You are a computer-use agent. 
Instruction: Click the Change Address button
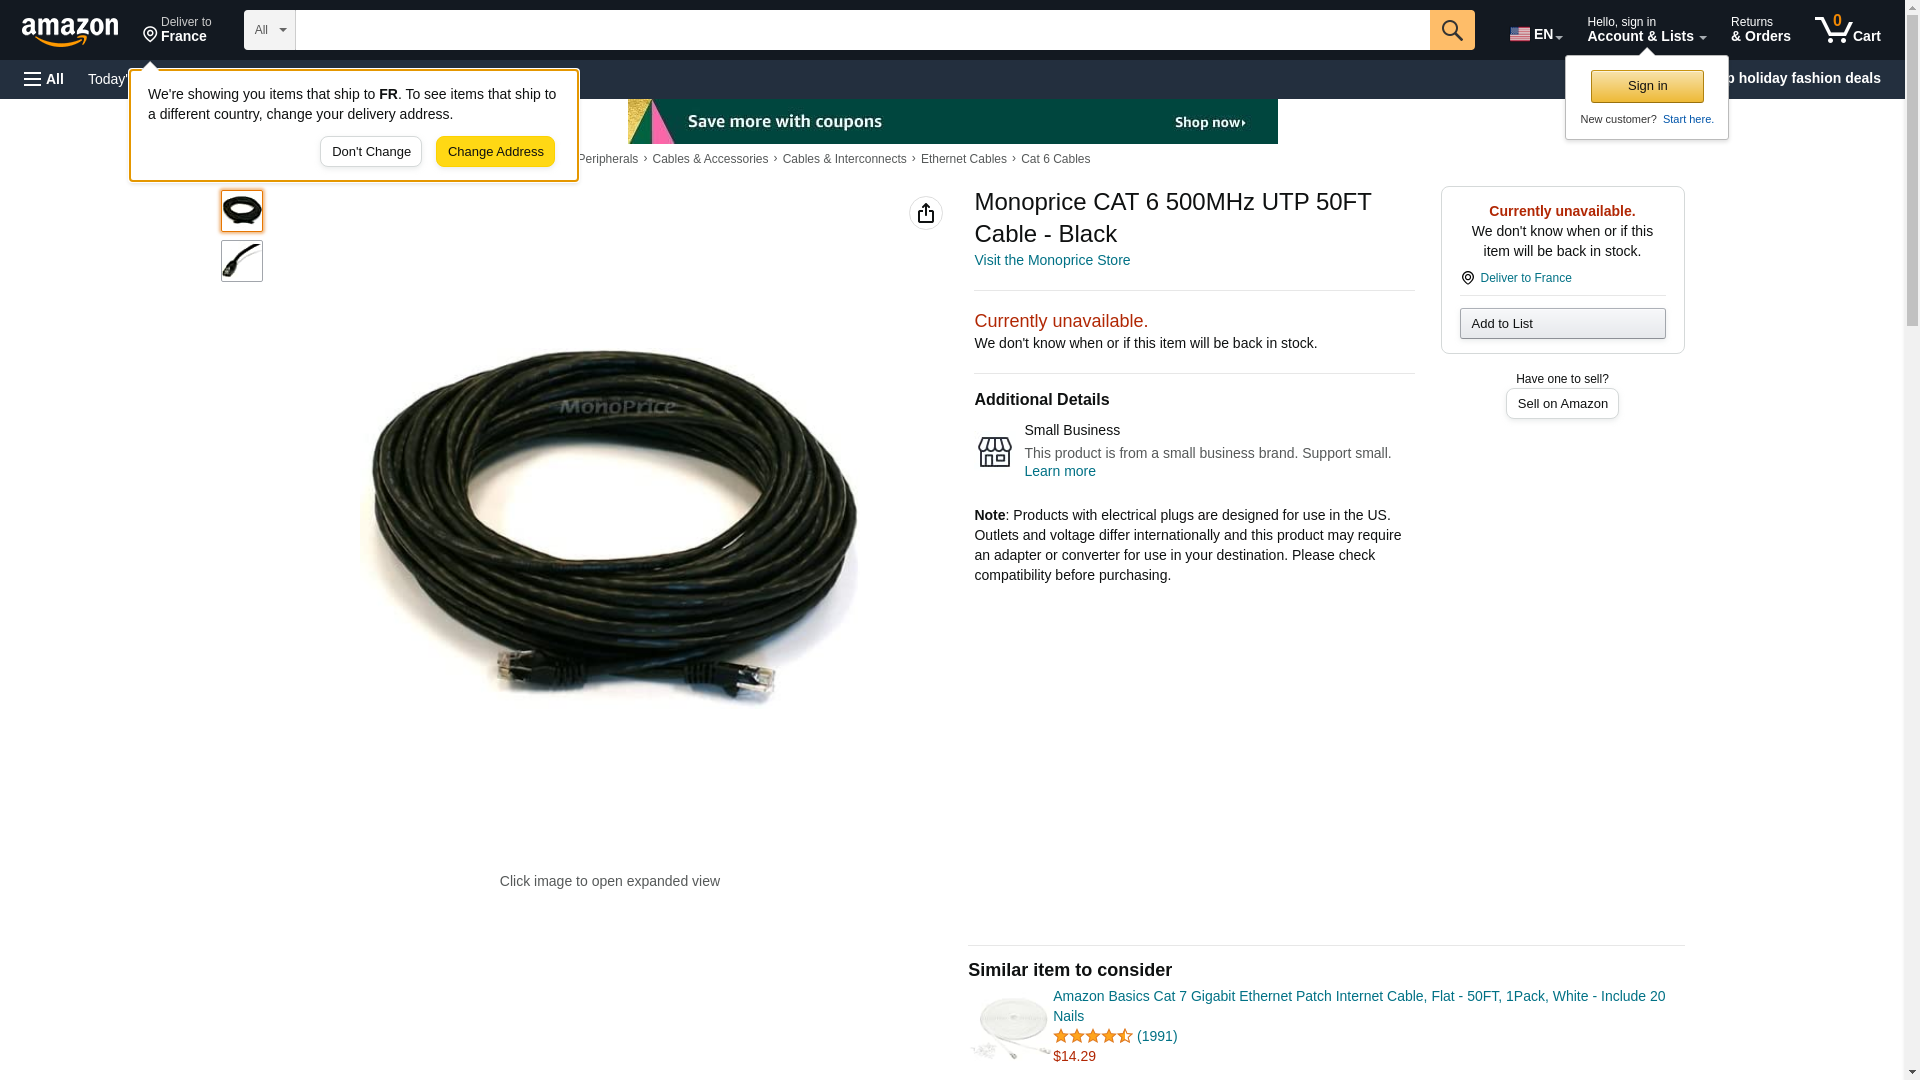point(495,152)
